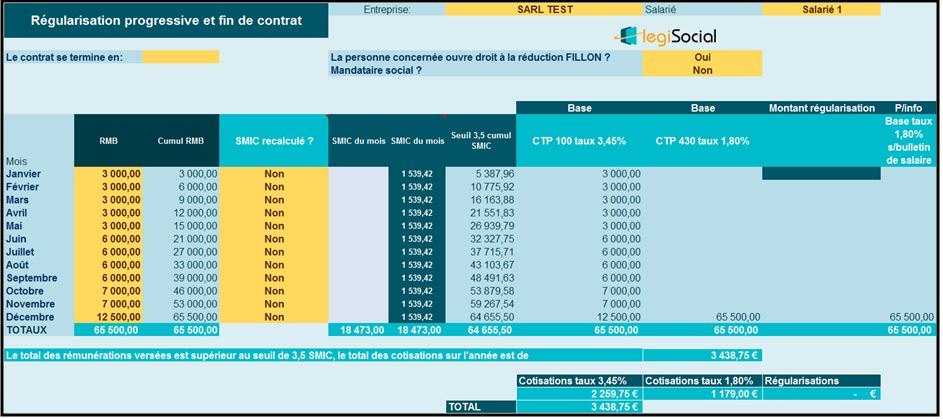Select seuil value 32 327,75

[x=481, y=239]
